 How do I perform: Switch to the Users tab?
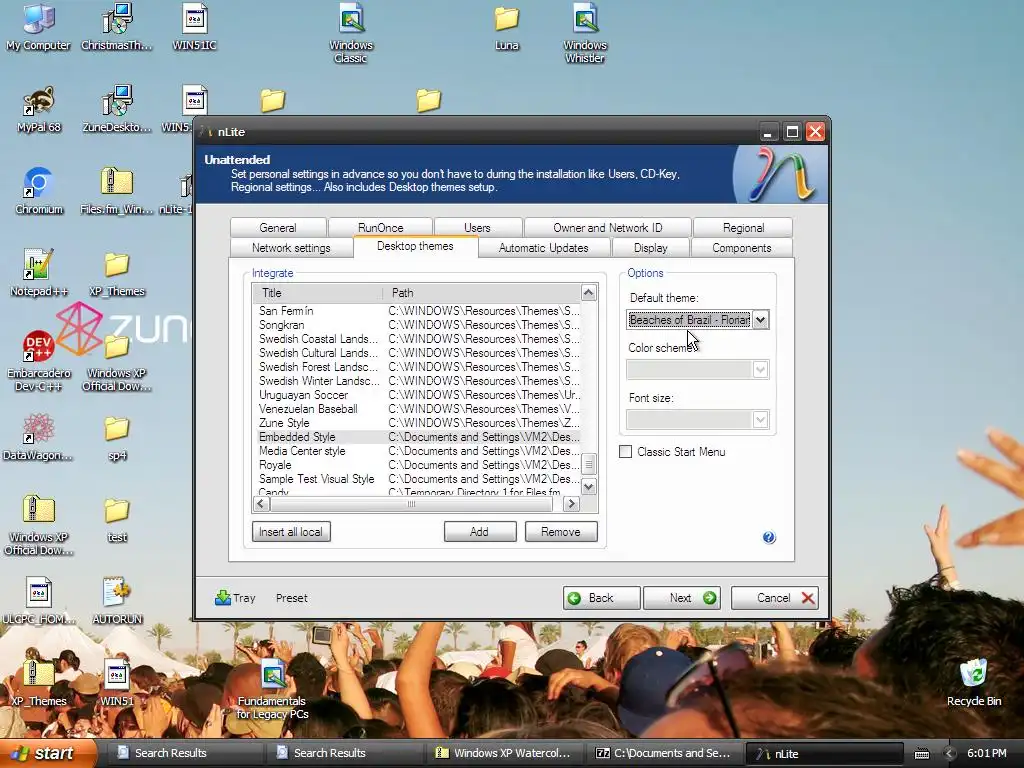[x=477, y=227]
